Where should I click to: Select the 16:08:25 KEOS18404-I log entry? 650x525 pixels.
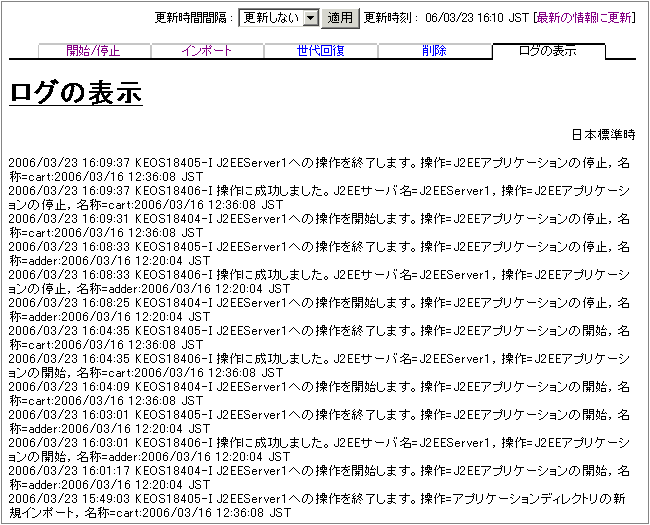319,310
